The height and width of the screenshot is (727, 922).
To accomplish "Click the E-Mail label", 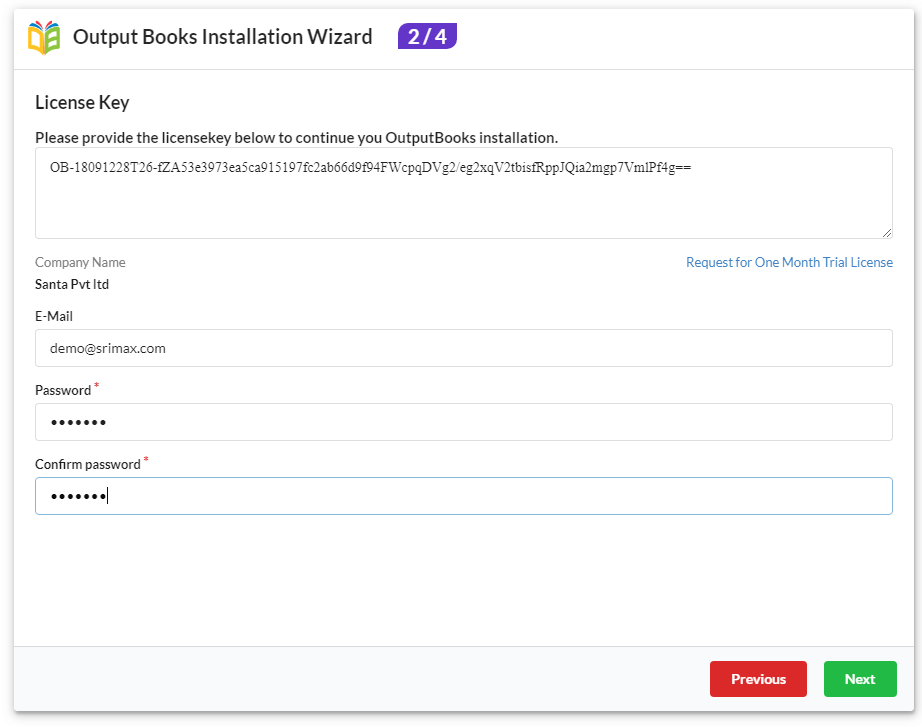I will (x=54, y=316).
